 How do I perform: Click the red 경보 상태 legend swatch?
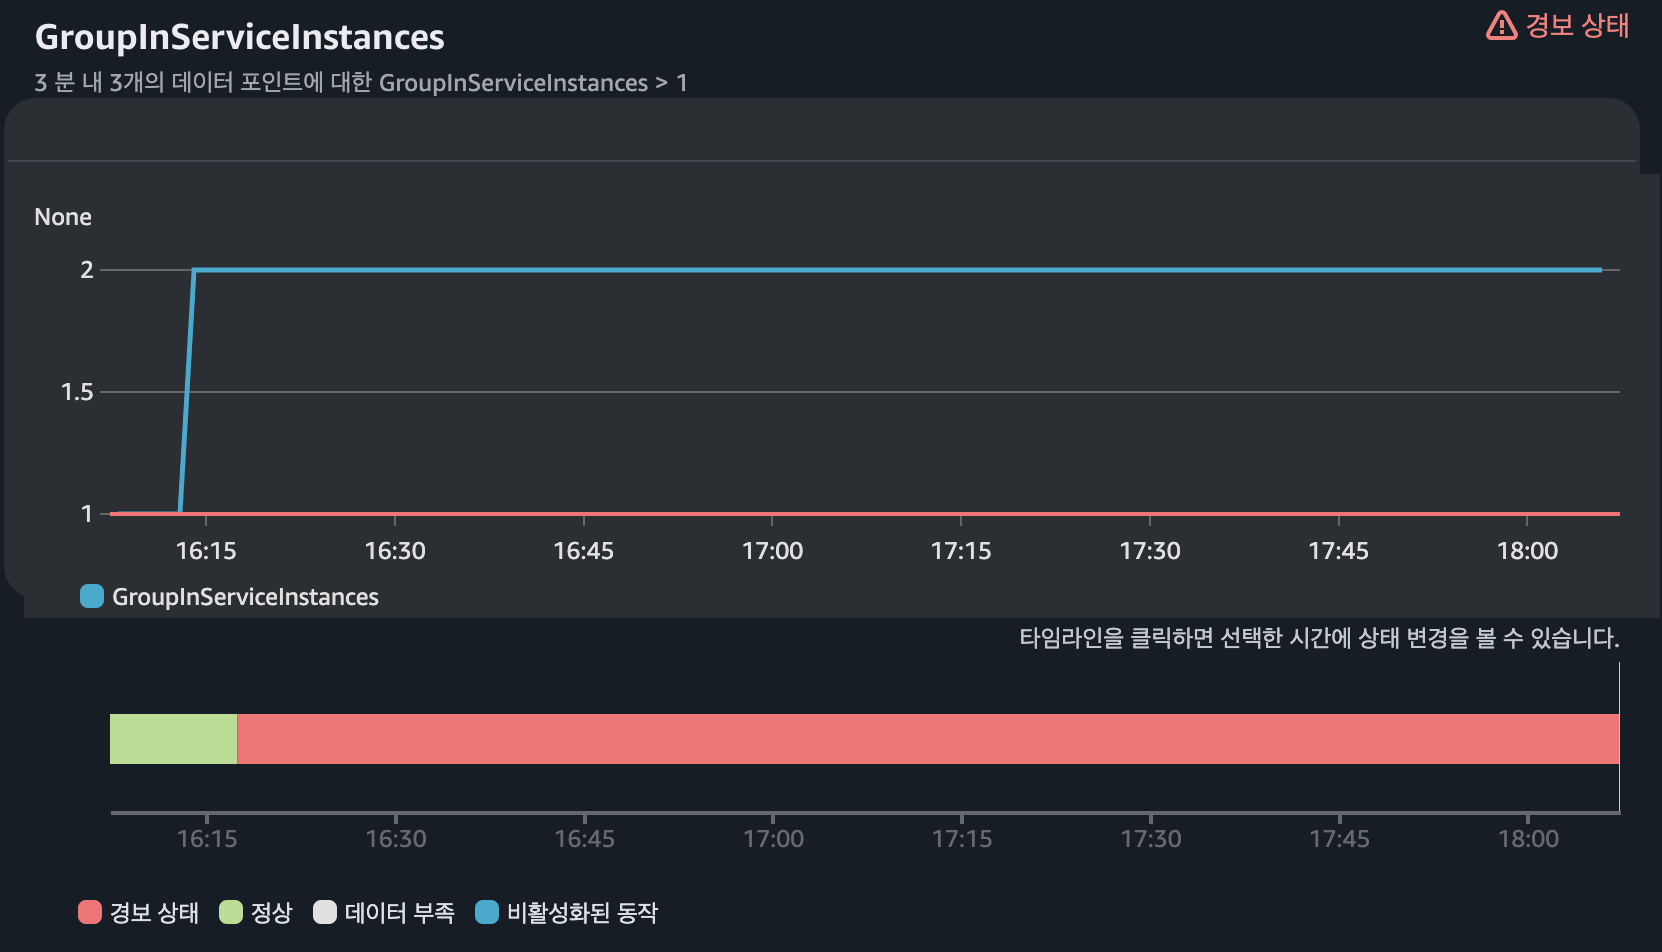click(90, 912)
